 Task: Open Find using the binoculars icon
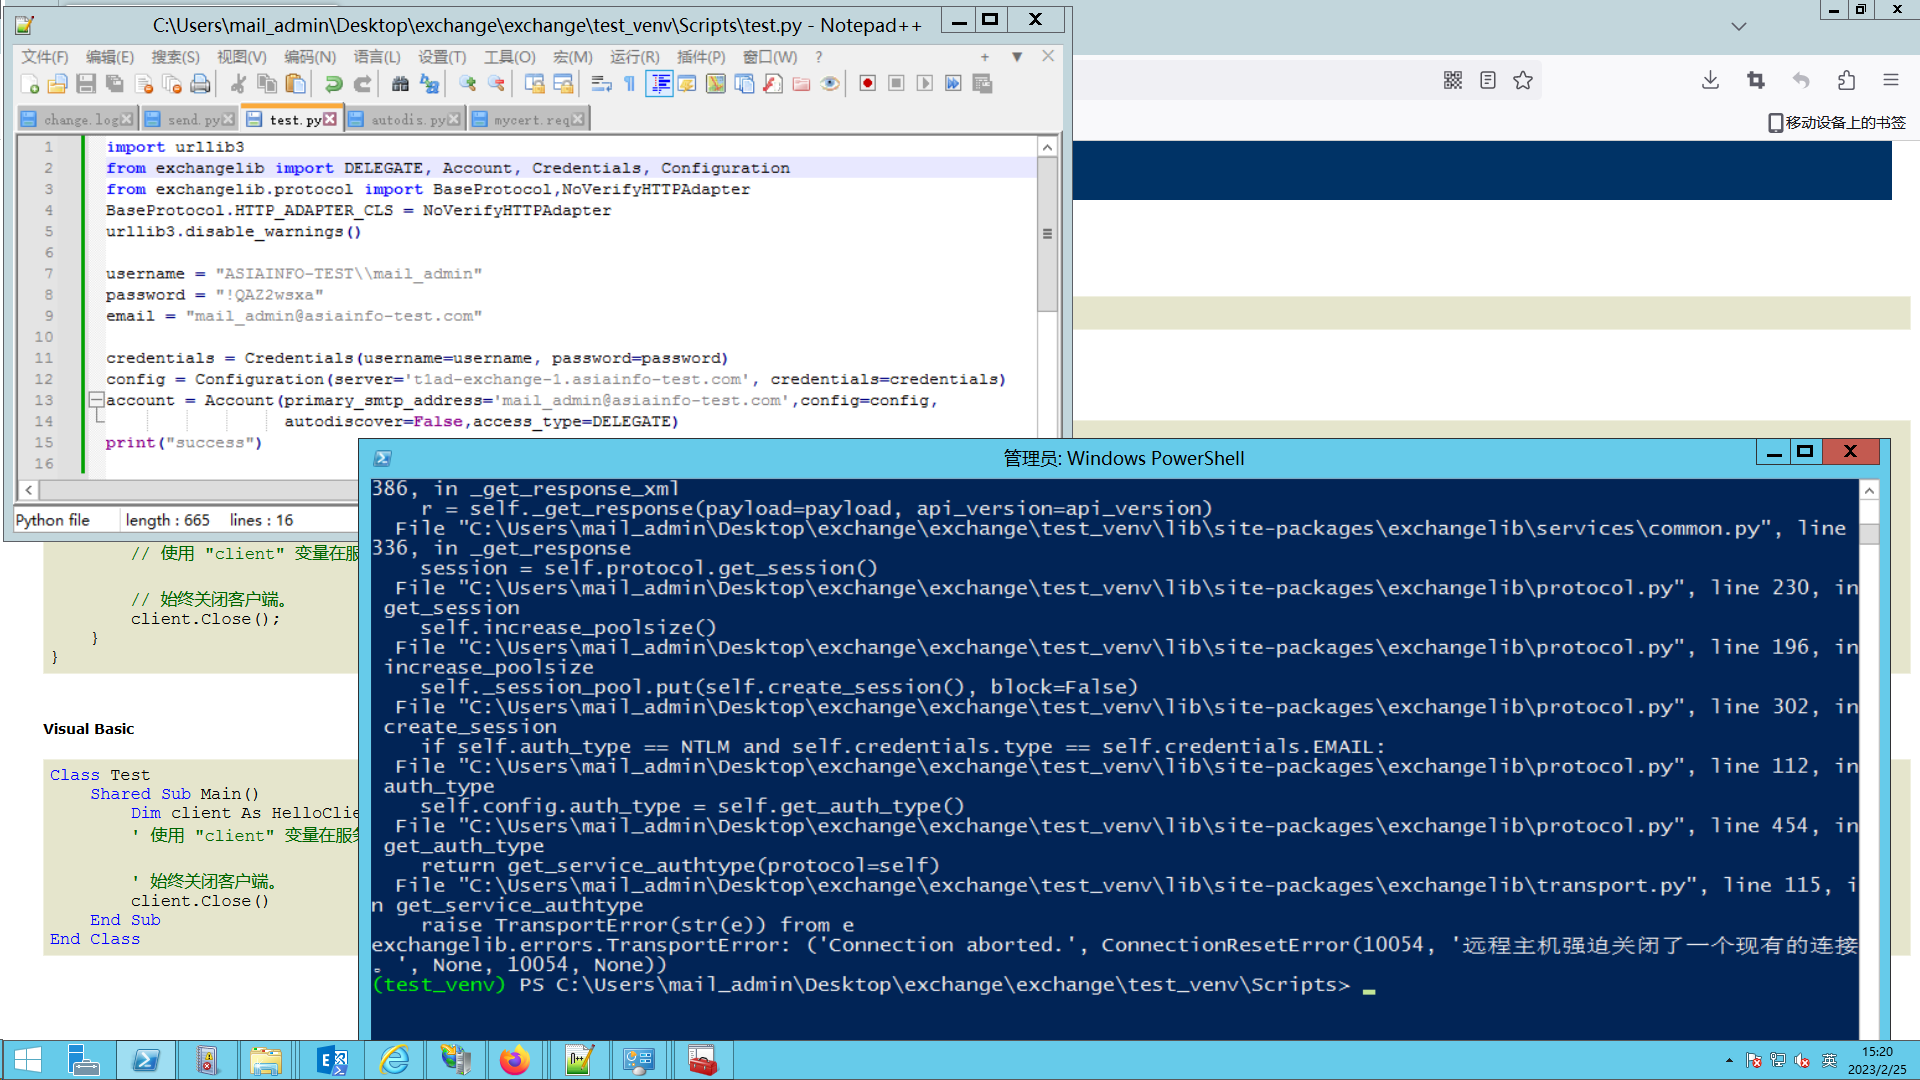399,83
